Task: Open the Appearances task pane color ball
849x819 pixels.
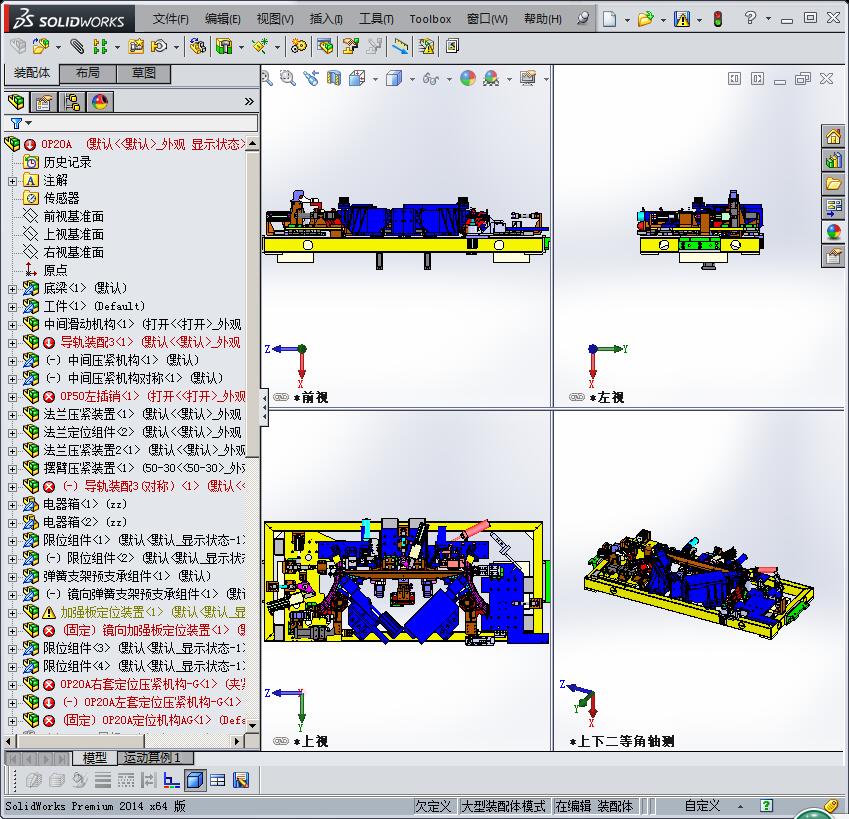Action: (833, 232)
